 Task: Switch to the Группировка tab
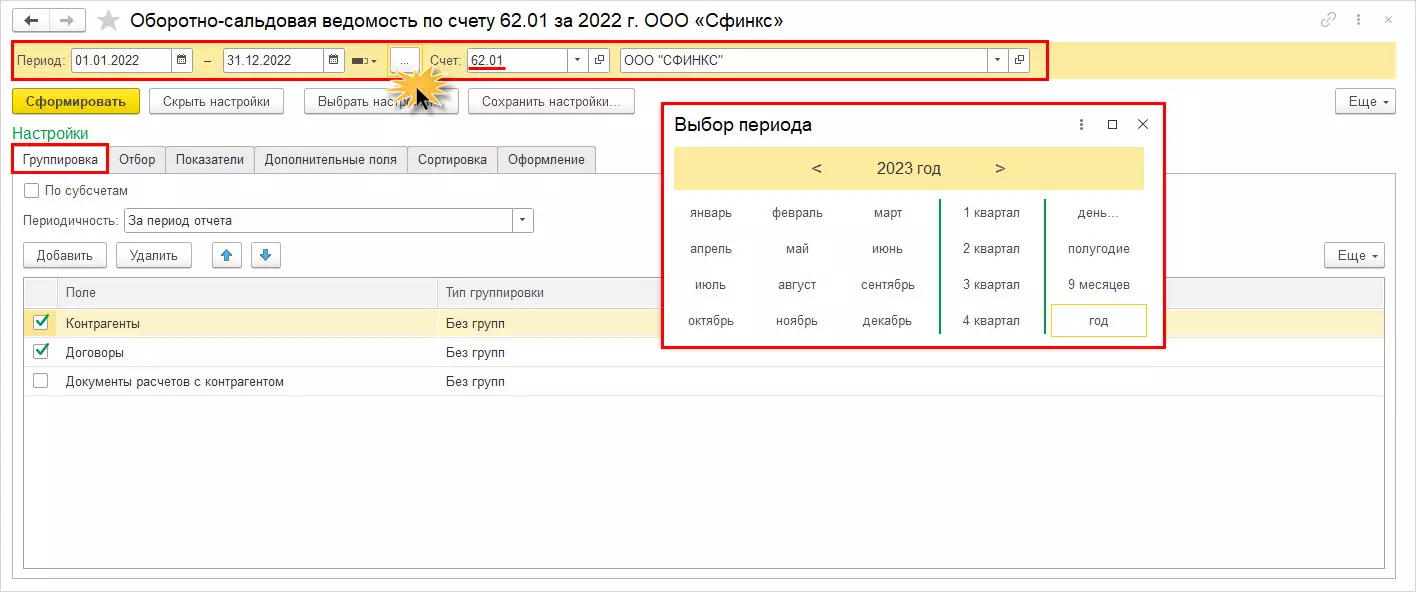click(x=60, y=159)
